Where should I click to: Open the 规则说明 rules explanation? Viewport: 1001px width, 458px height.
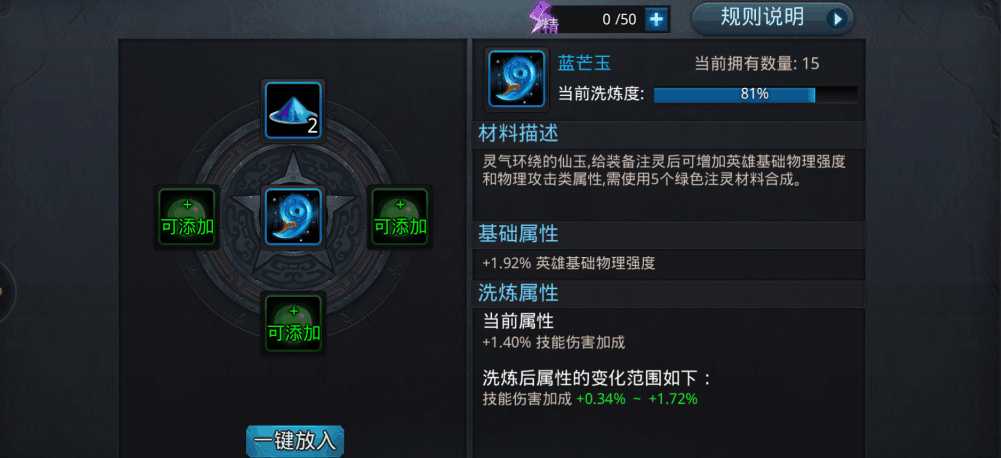[x=772, y=19]
